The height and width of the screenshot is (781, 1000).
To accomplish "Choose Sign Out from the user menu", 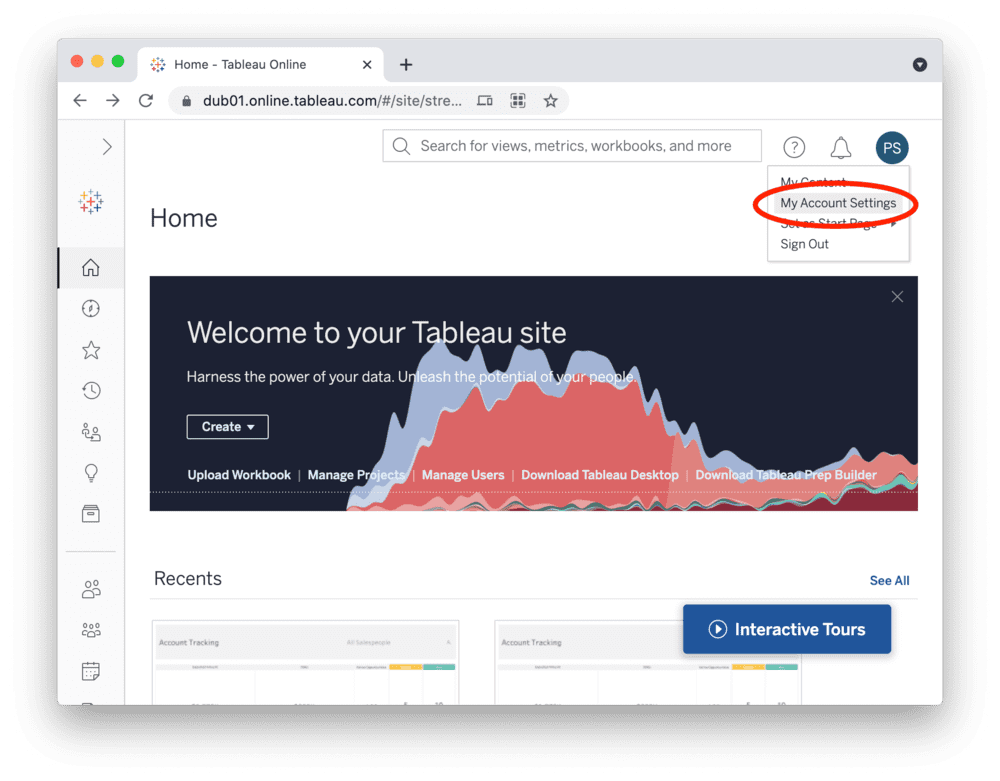I will tap(805, 244).
